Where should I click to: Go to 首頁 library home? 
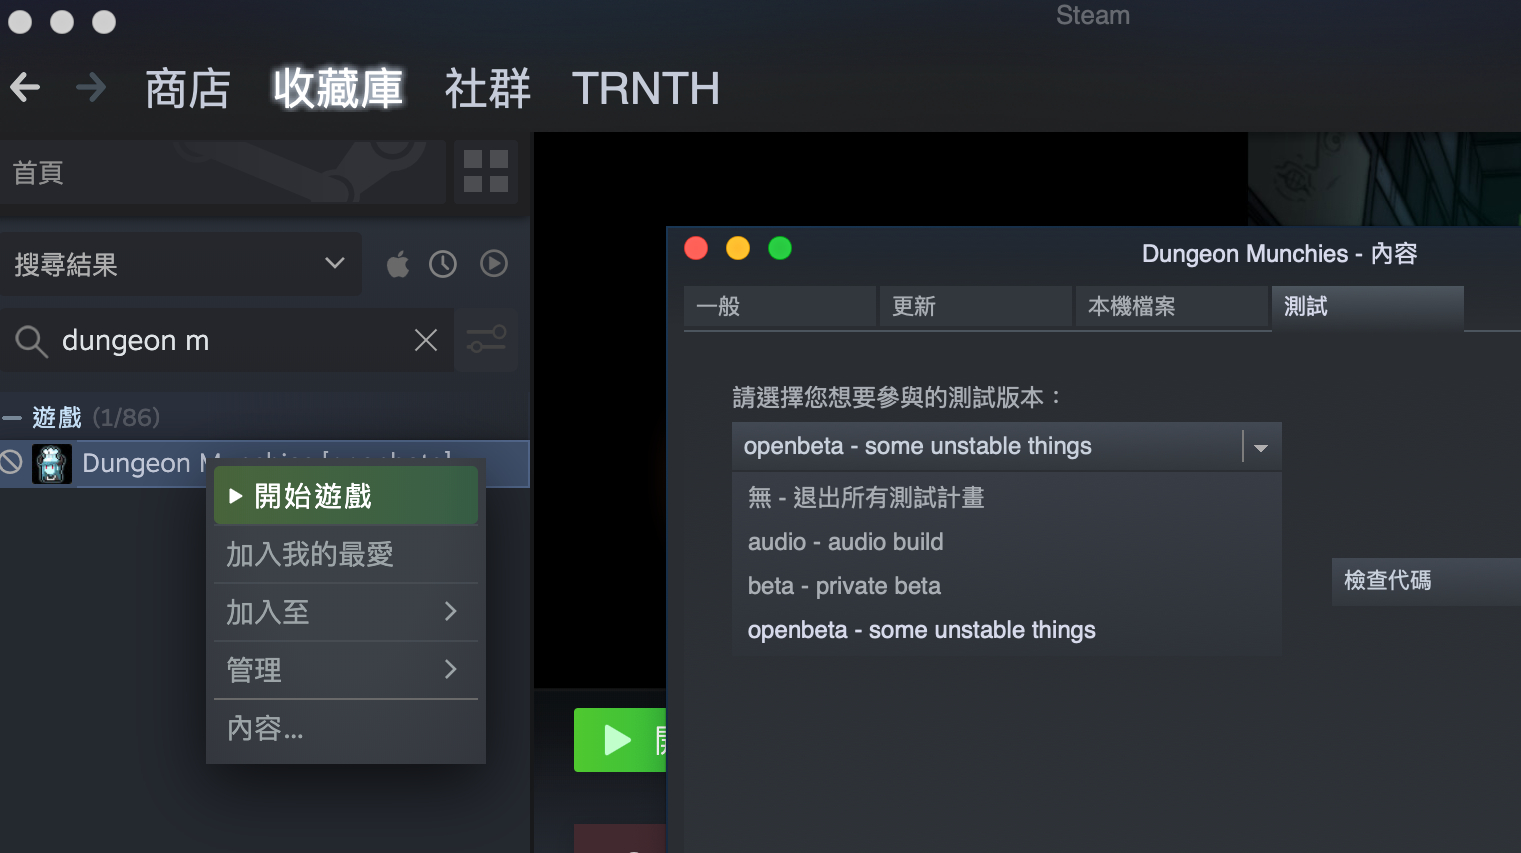pyautogui.click(x=223, y=172)
